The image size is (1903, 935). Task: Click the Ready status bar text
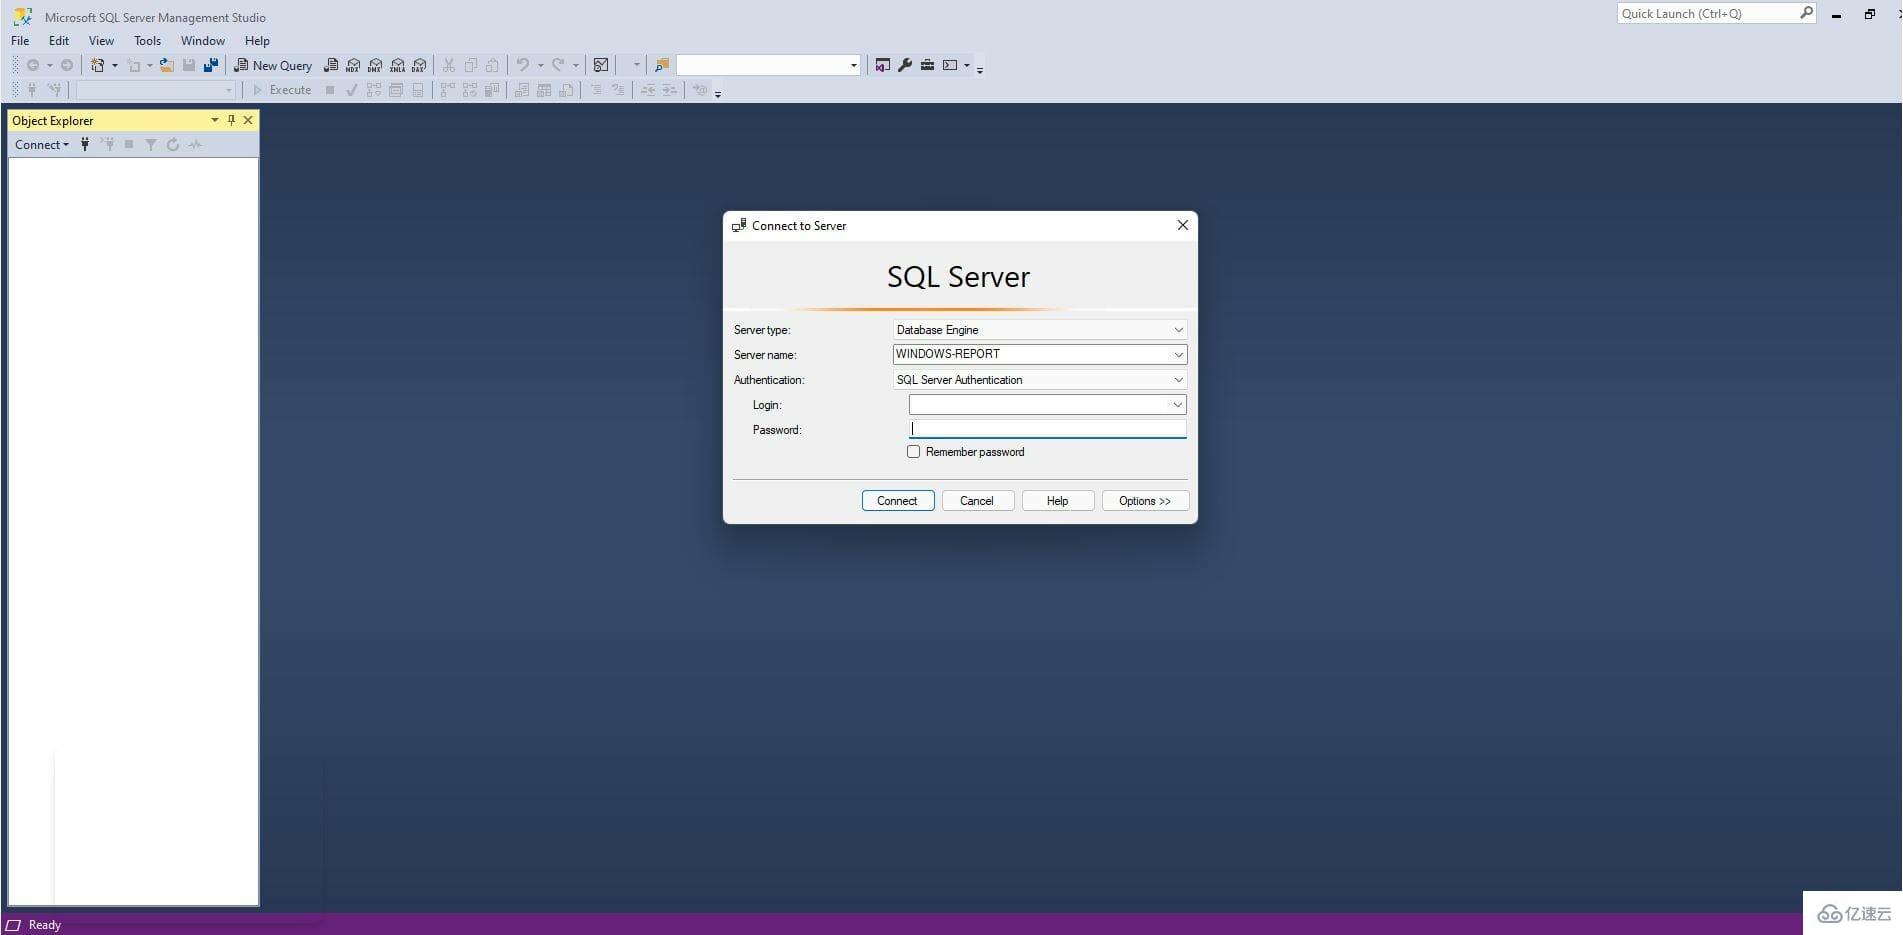coord(45,925)
